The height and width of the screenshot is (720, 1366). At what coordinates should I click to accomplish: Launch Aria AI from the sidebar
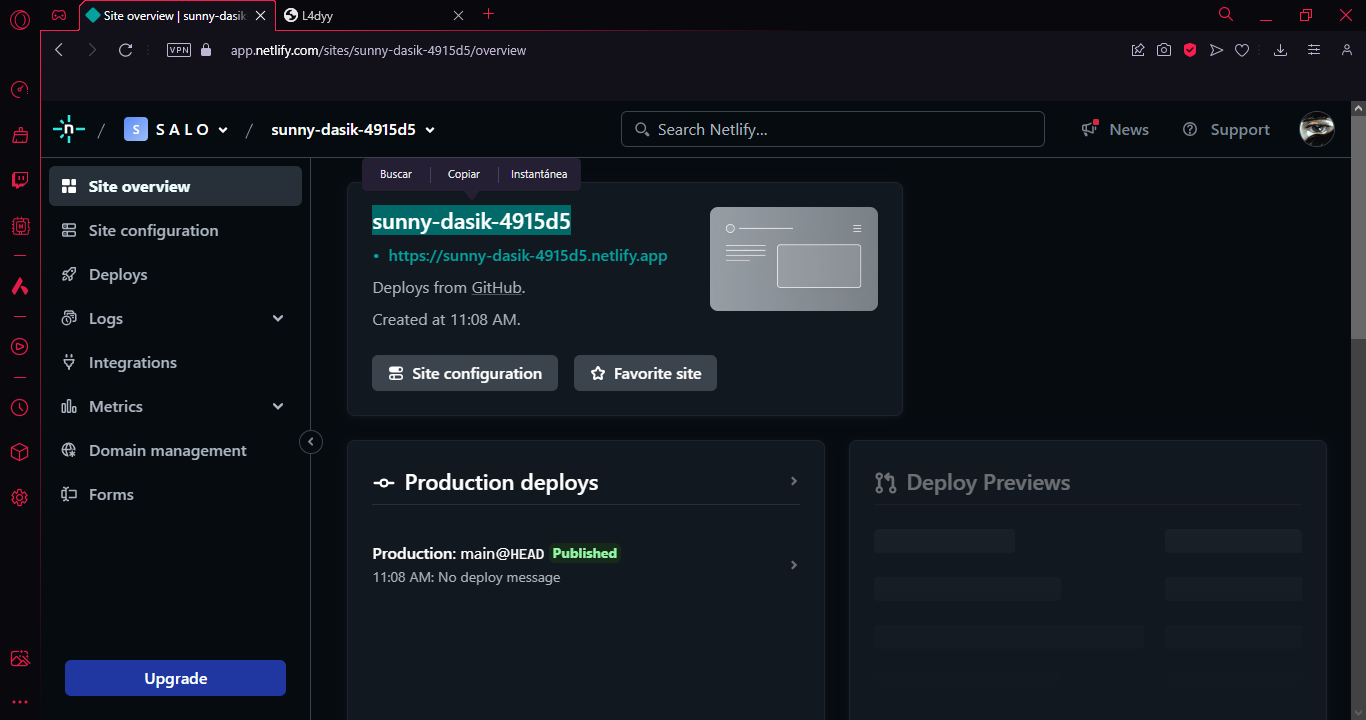[19, 286]
